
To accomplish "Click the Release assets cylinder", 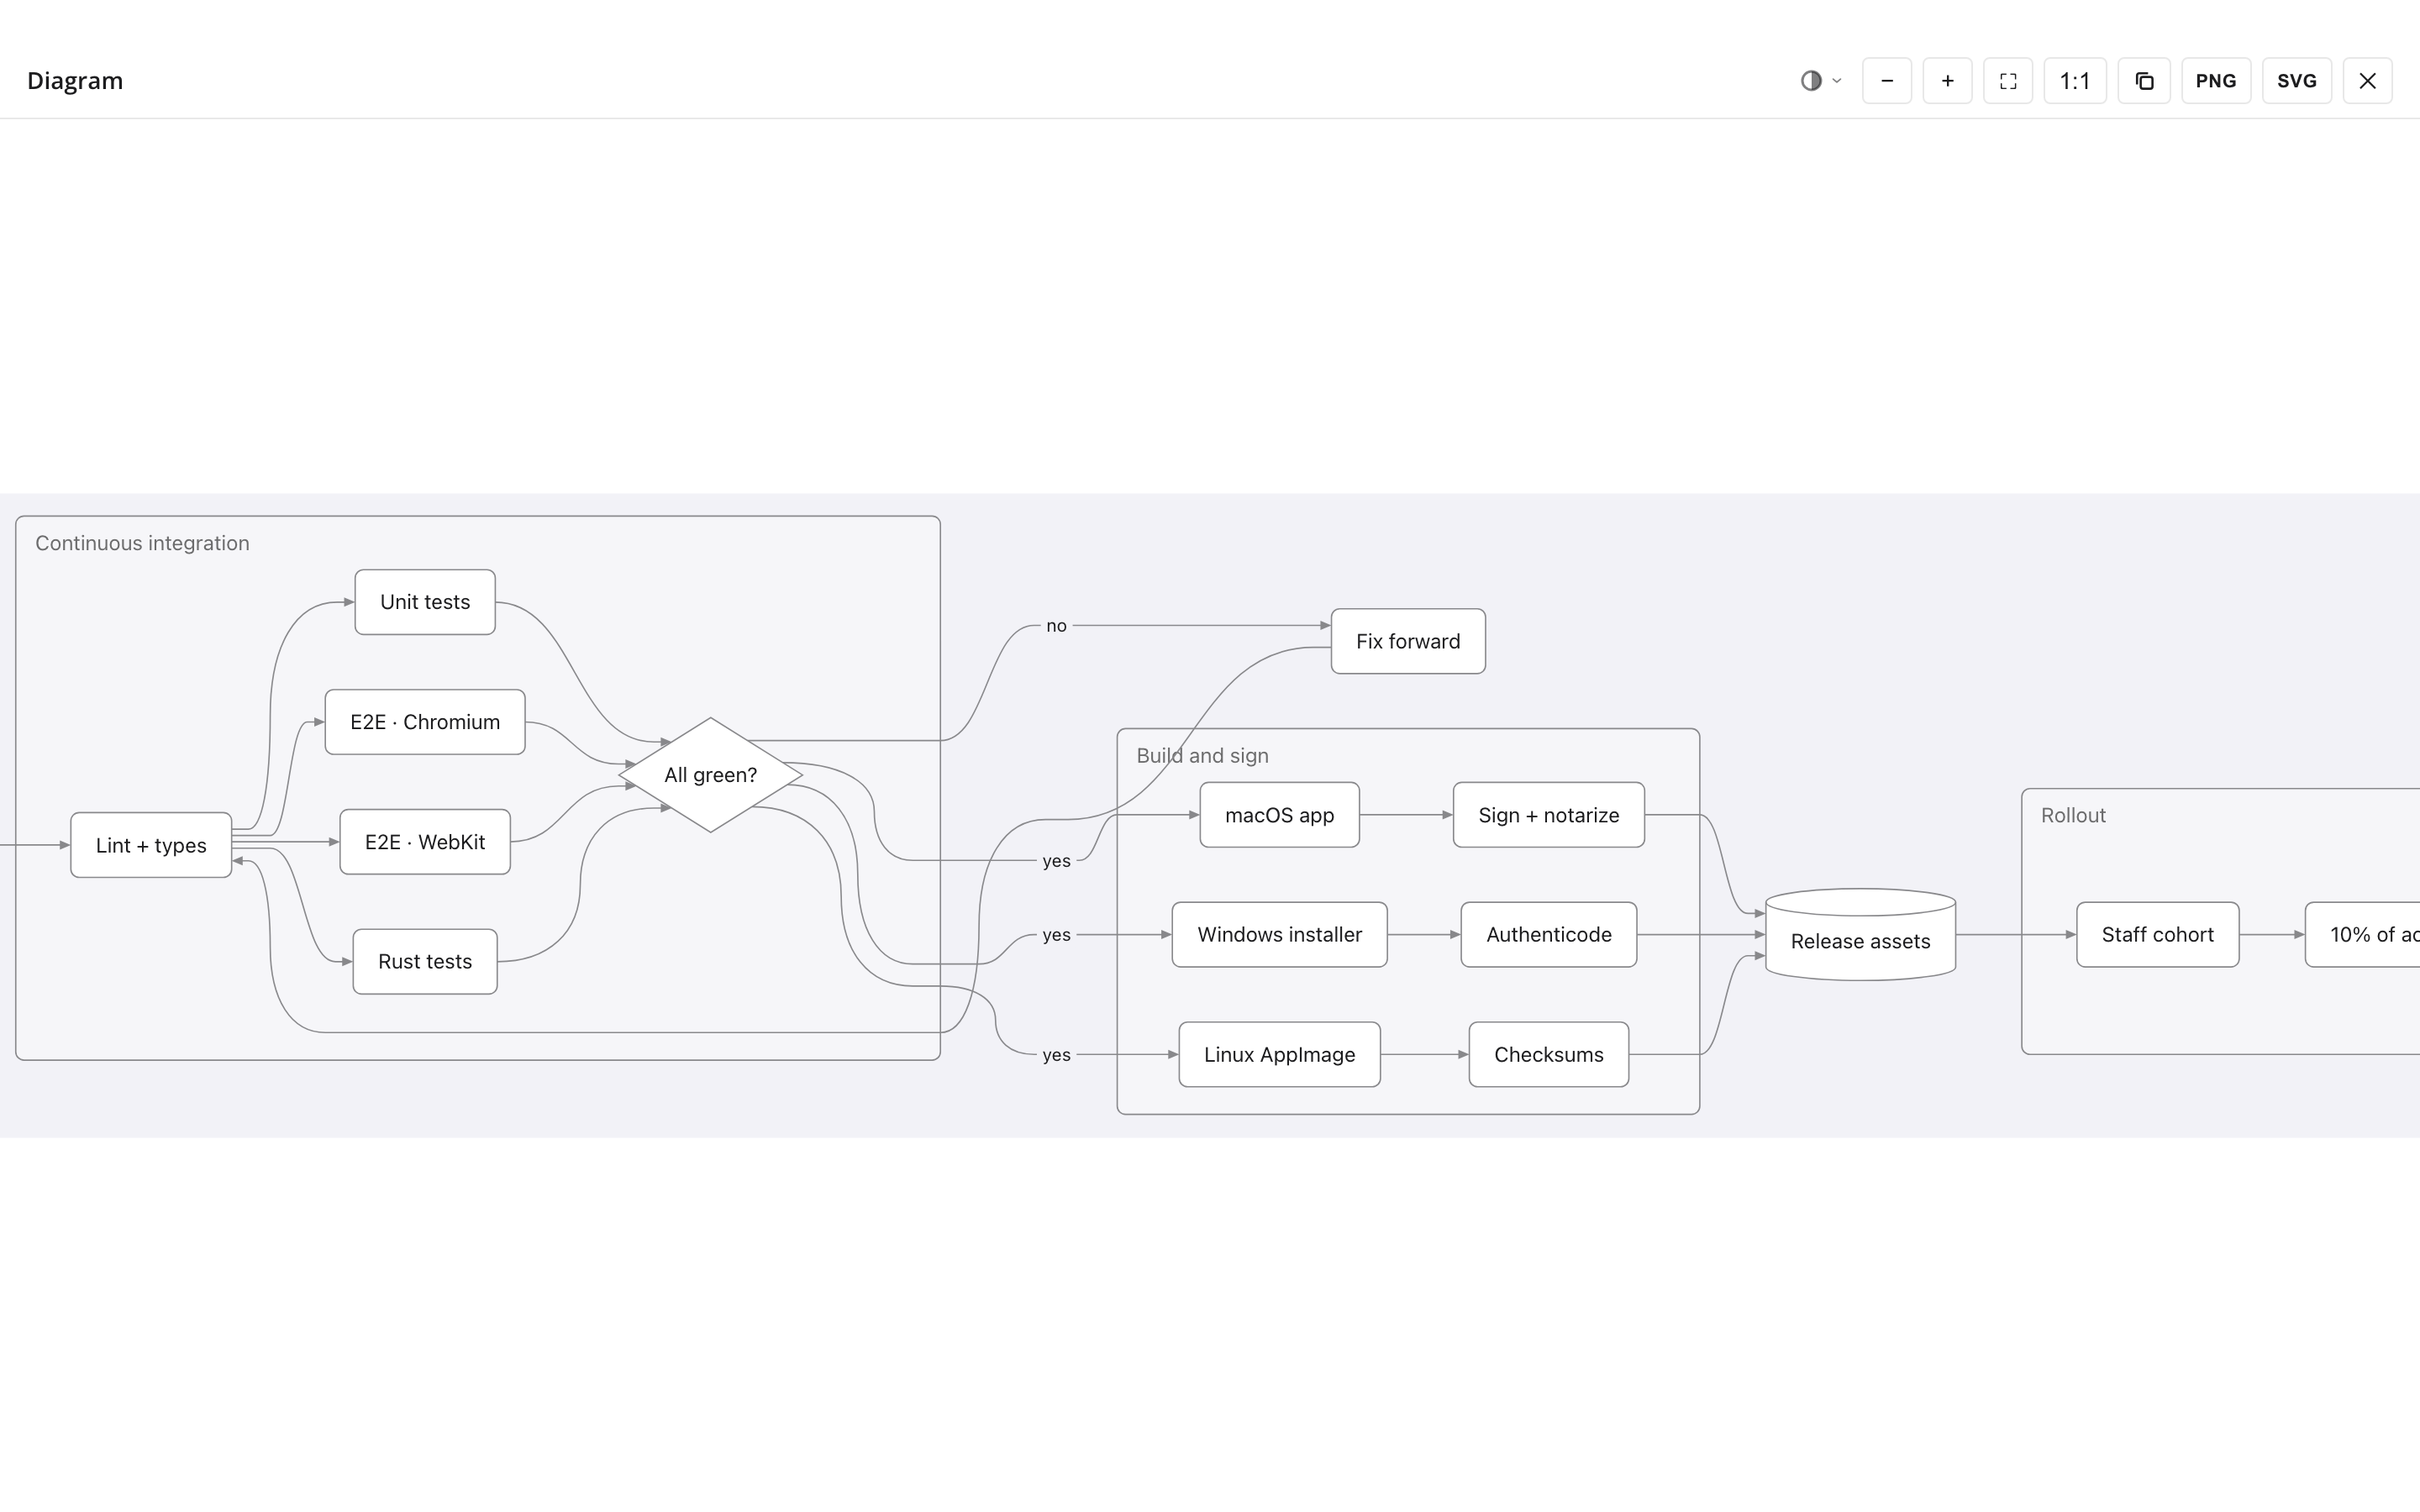I will pyautogui.click(x=1861, y=935).
